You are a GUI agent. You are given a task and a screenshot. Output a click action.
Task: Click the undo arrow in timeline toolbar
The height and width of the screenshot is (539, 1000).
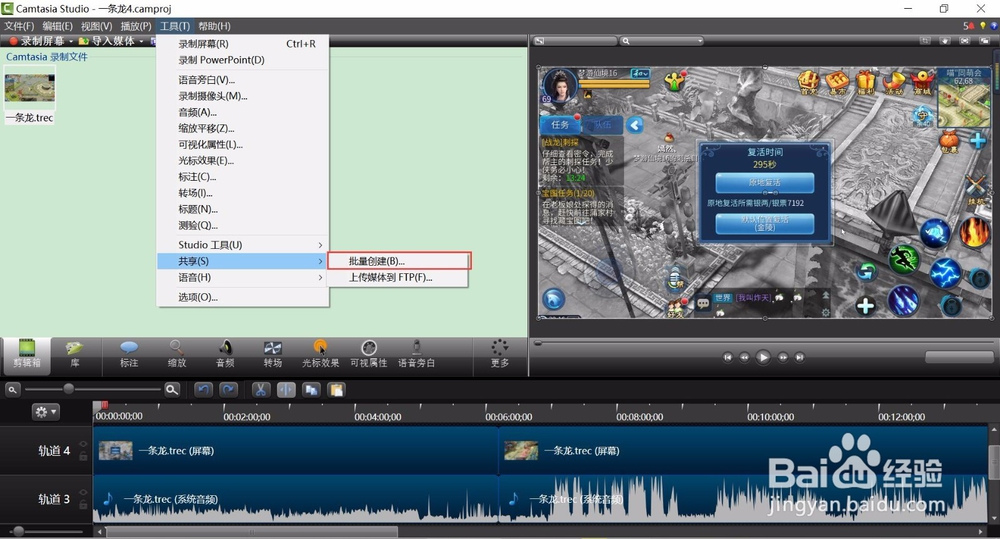203,390
